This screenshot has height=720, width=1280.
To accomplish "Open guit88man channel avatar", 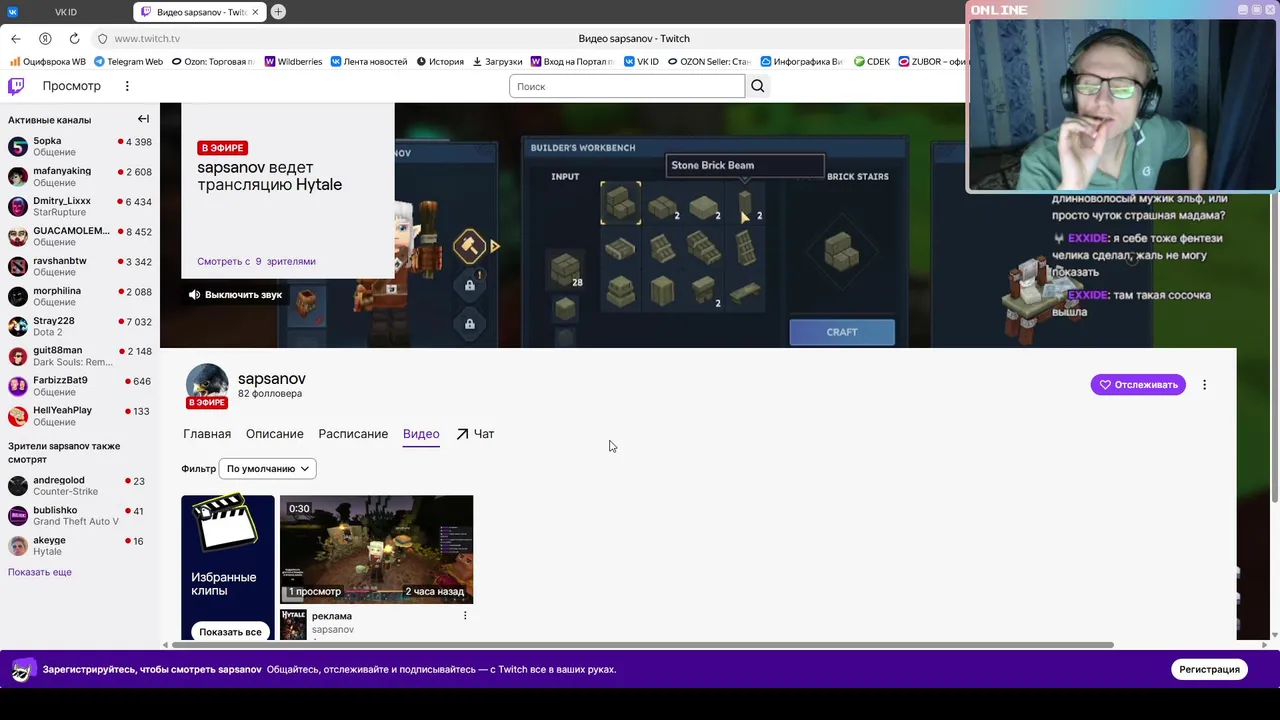I will click(x=18, y=357).
